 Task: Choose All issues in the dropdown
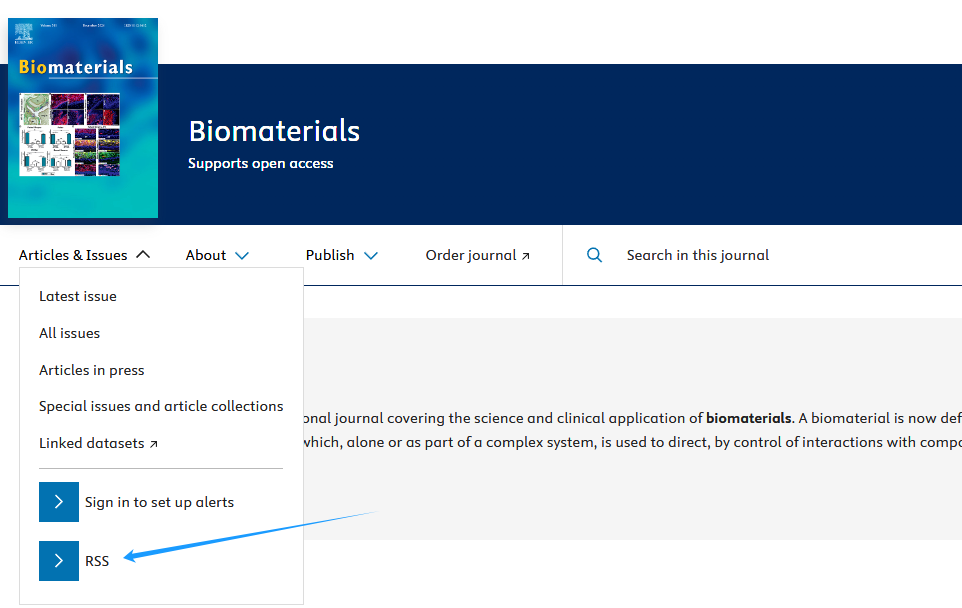pyautogui.click(x=70, y=333)
